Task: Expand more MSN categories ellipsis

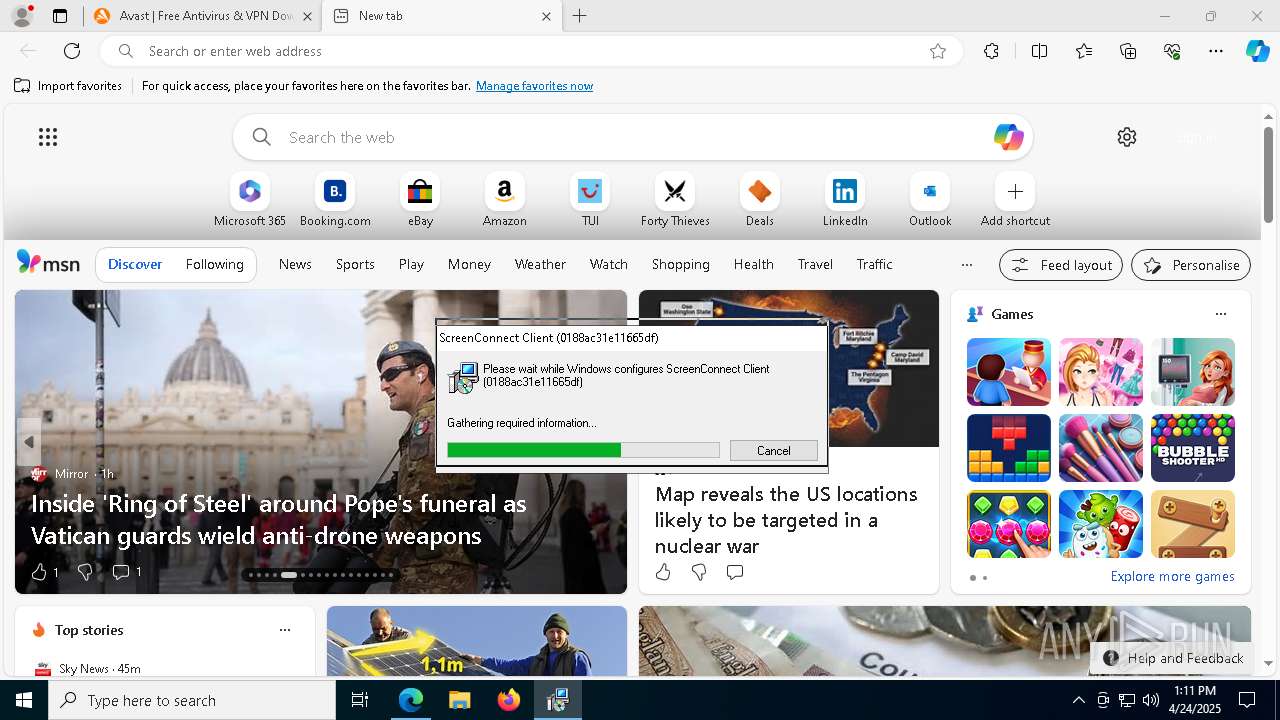Action: pyautogui.click(x=966, y=265)
